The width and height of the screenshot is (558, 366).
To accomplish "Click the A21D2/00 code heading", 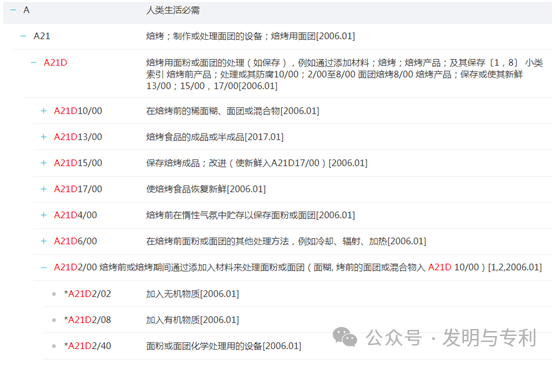I will [75, 267].
